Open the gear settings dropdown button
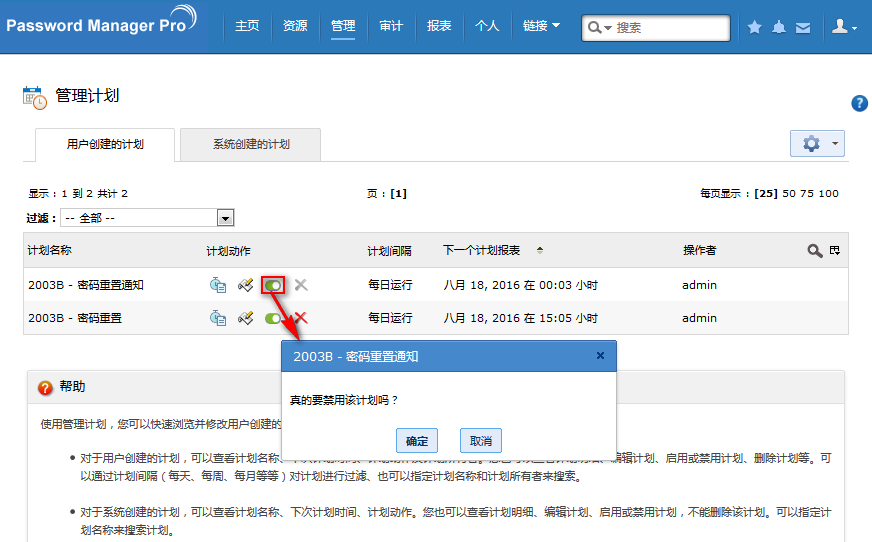 (817, 143)
